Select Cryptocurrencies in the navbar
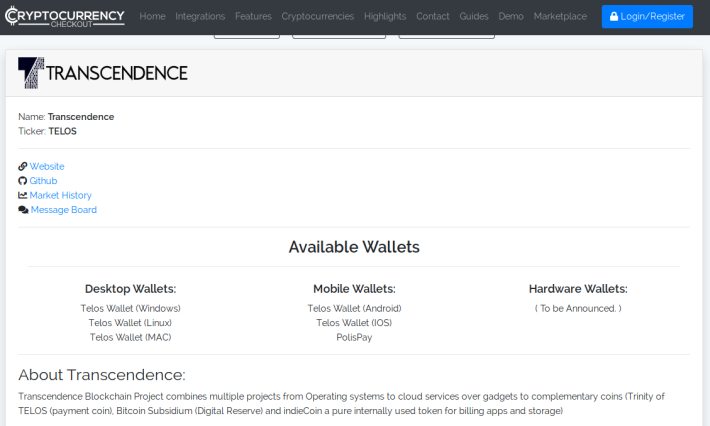 click(317, 16)
